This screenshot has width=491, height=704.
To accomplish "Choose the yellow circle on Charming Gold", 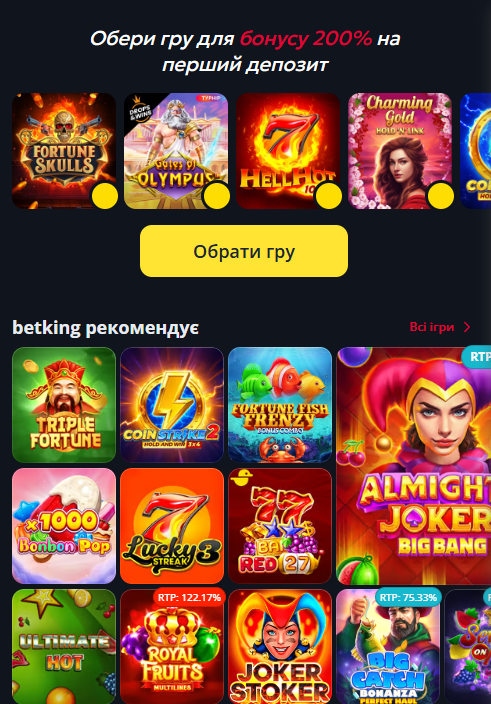I will click(x=441, y=196).
